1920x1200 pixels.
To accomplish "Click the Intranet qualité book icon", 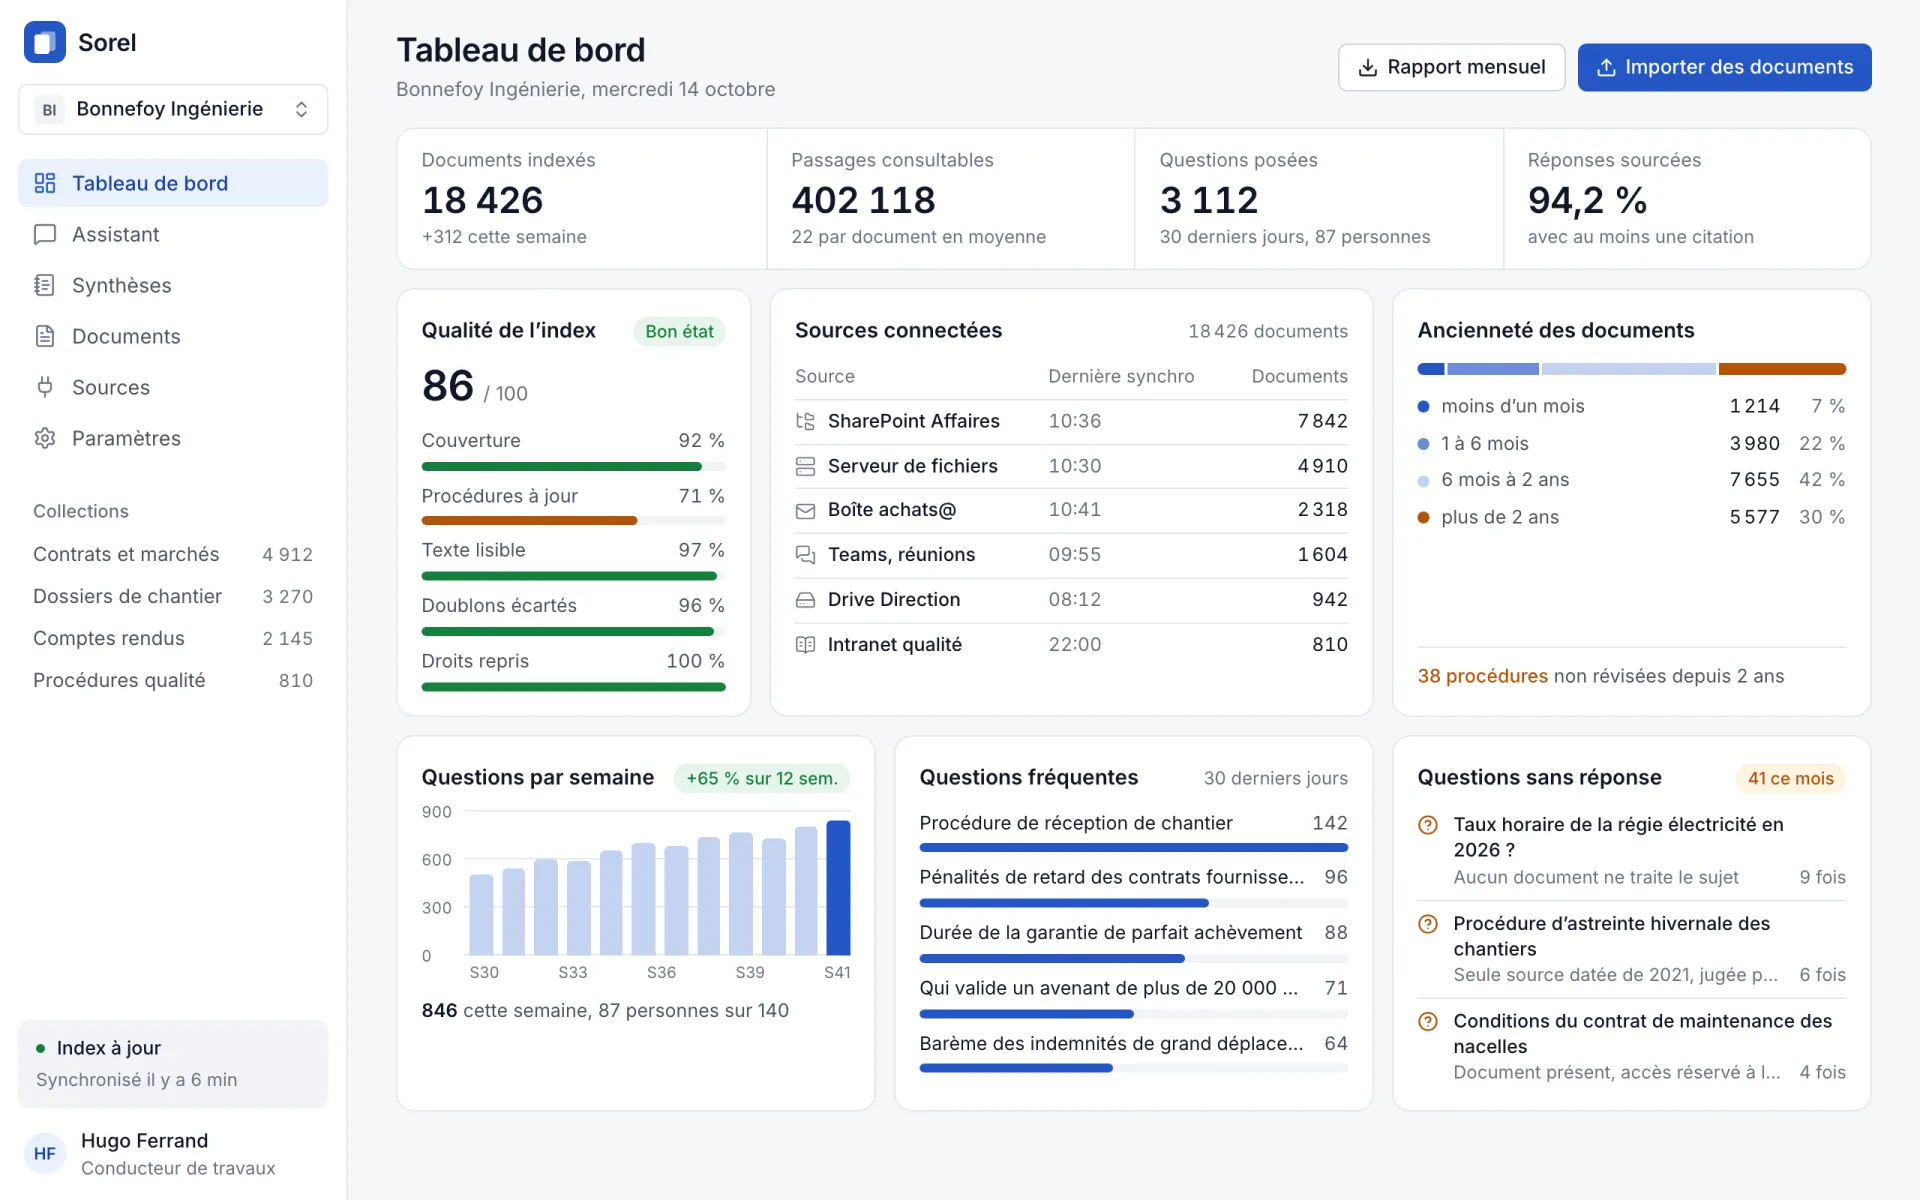I will click(x=805, y=645).
